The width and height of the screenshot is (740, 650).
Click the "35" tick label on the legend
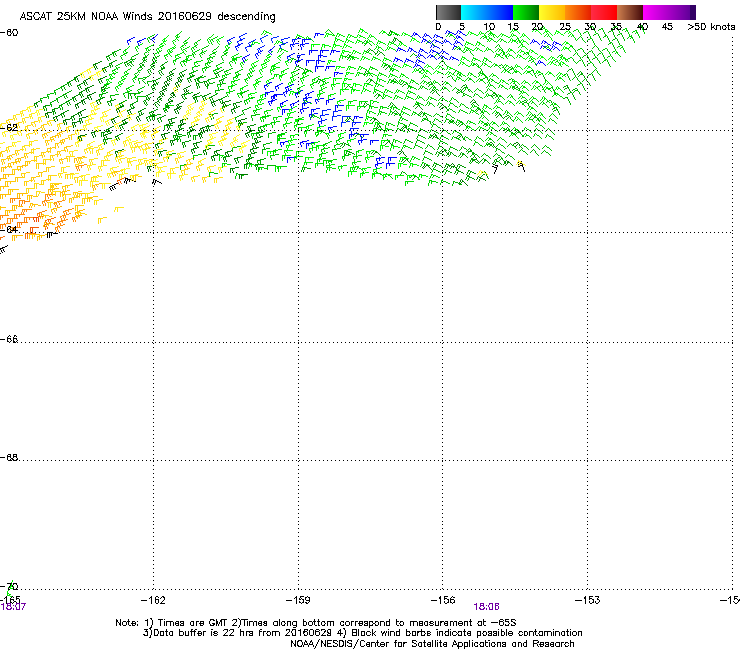coord(616,27)
